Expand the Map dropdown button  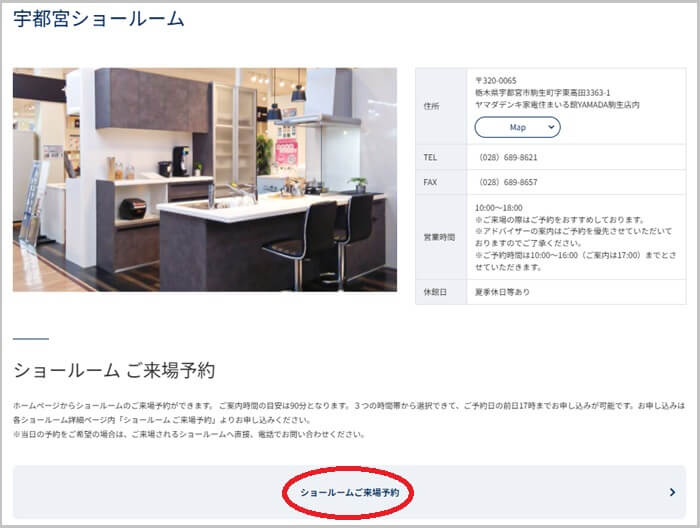coord(516,127)
